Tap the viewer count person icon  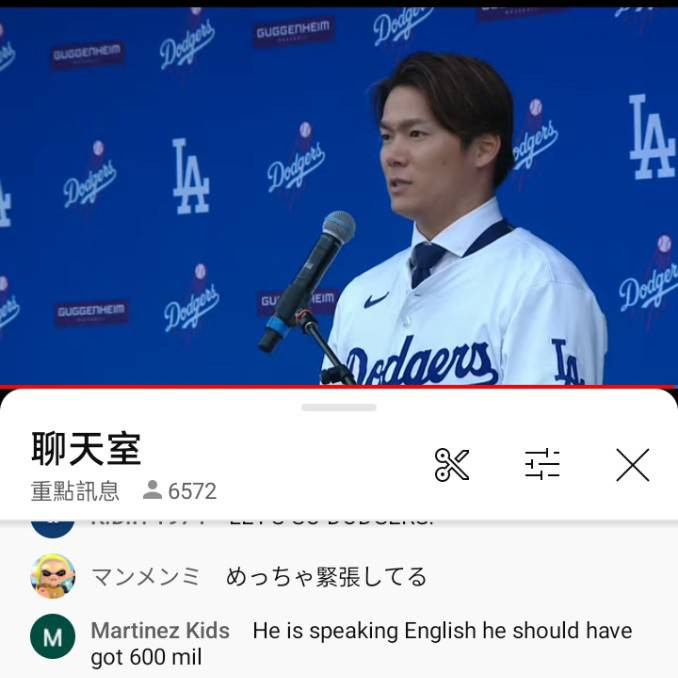pyautogui.click(x=152, y=490)
